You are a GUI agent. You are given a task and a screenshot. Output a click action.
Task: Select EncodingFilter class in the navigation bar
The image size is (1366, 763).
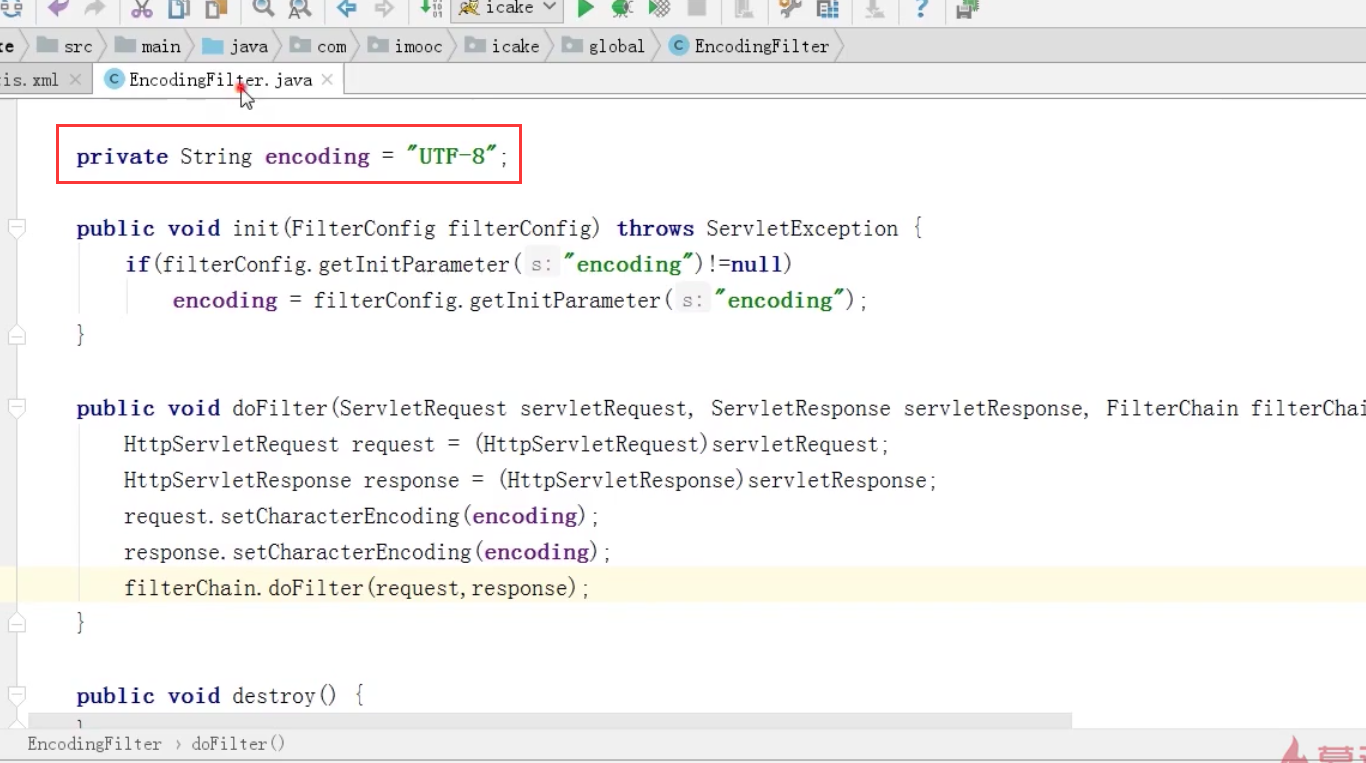(750, 46)
